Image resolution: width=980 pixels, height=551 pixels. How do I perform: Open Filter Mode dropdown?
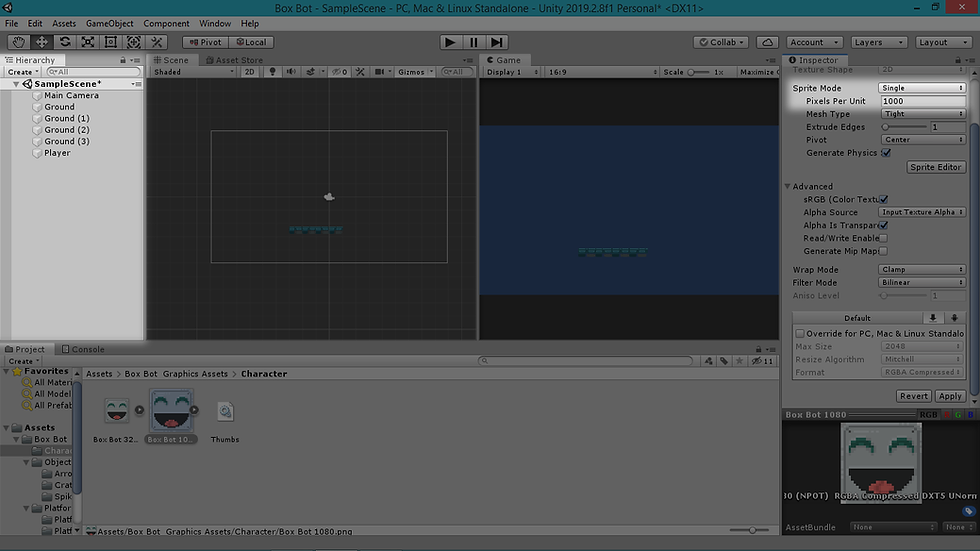click(x=922, y=282)
